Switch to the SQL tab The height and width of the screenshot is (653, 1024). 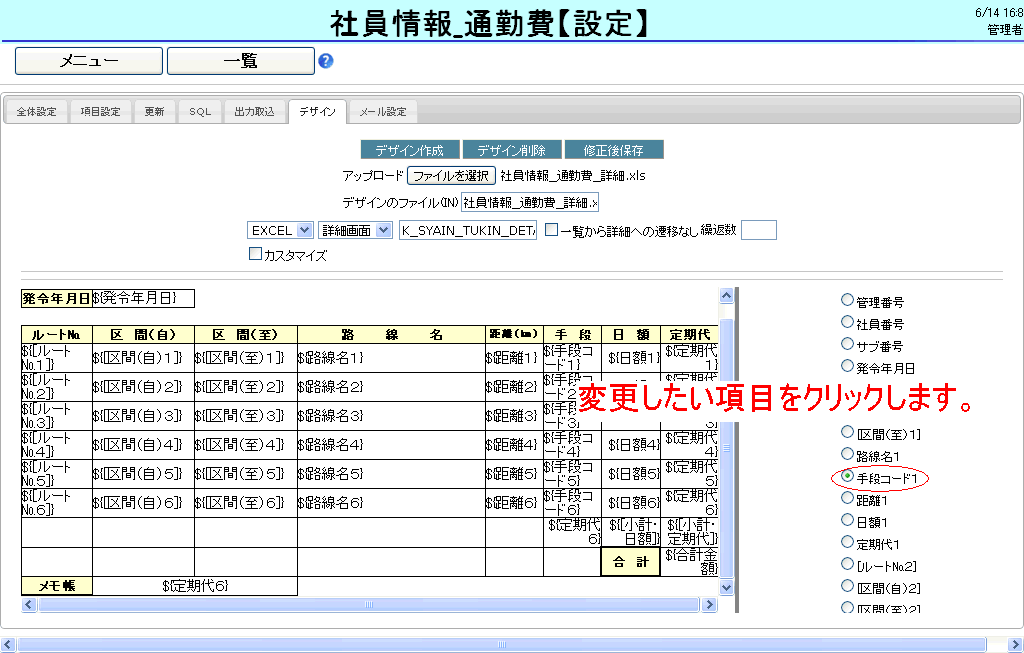tap(200, 112)
